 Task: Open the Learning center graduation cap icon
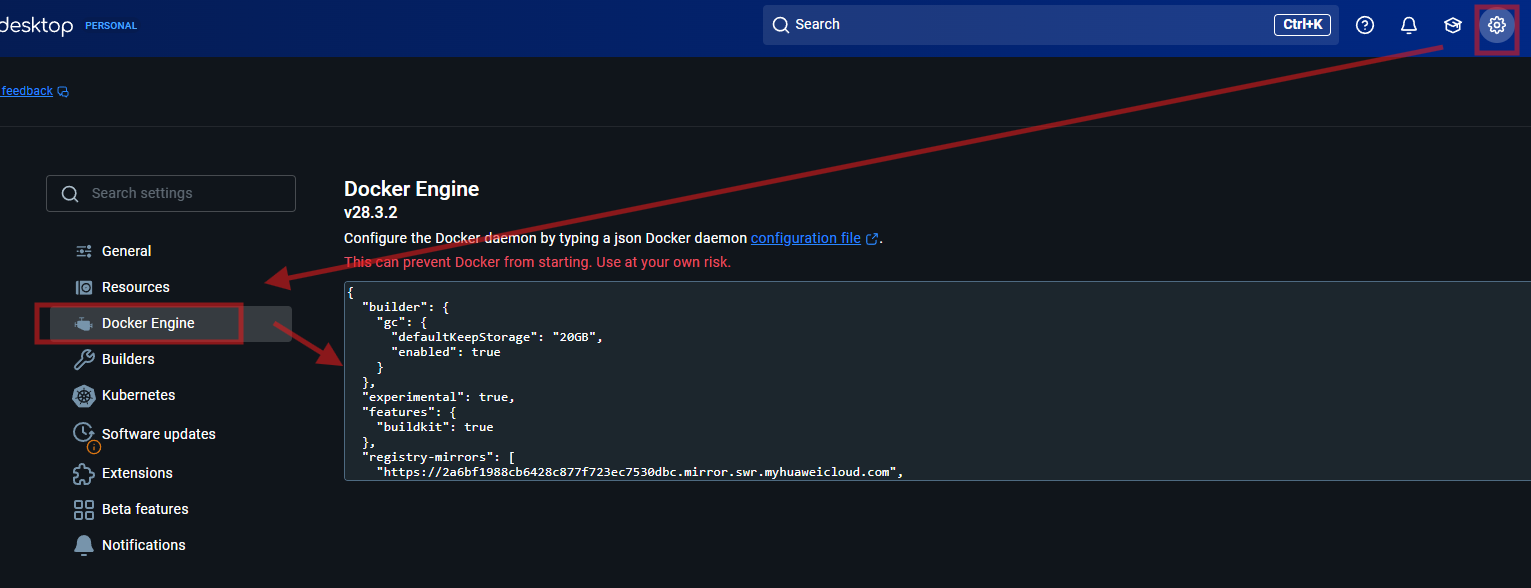point(1453,25)
